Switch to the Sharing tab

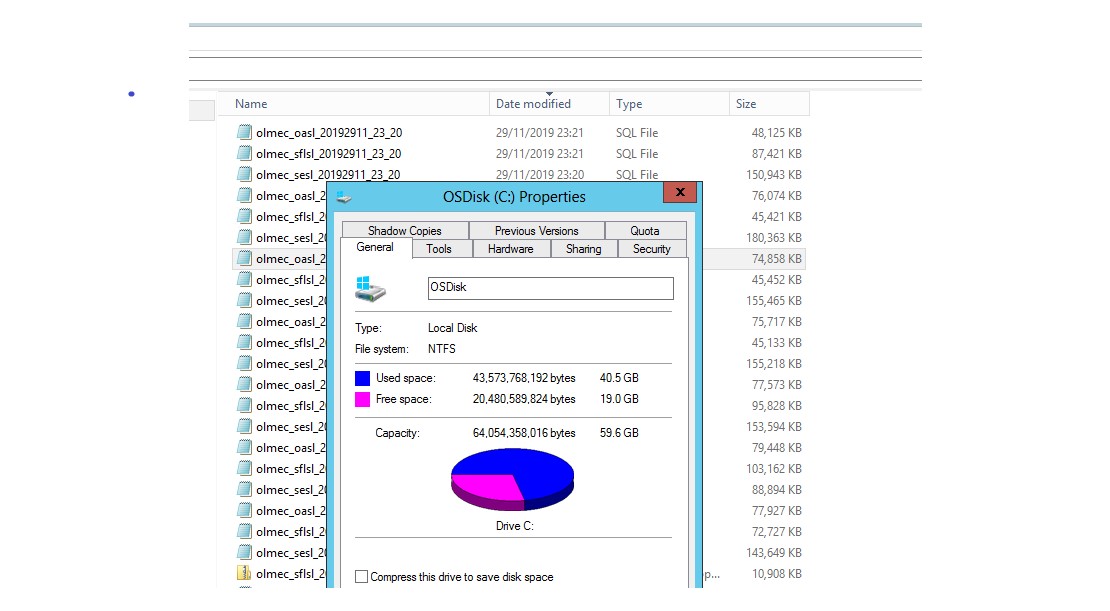584,249
